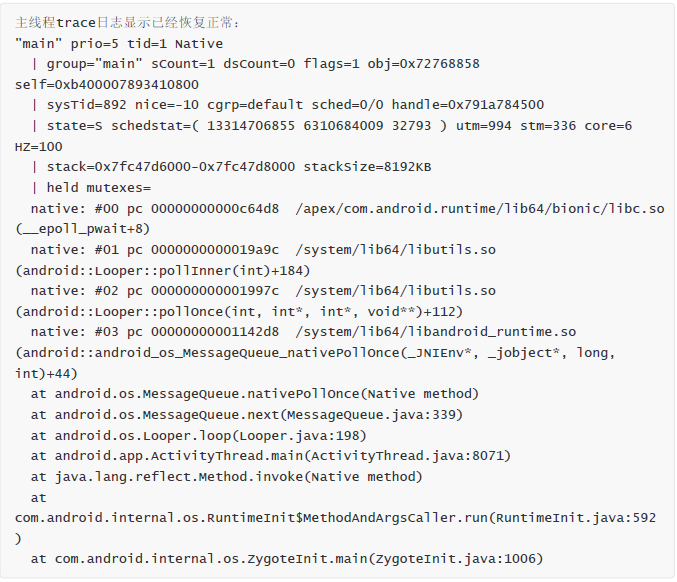
Task: Click the header text '主线程trace日志显示已经恢复正常'
Action: pos(120,22)
